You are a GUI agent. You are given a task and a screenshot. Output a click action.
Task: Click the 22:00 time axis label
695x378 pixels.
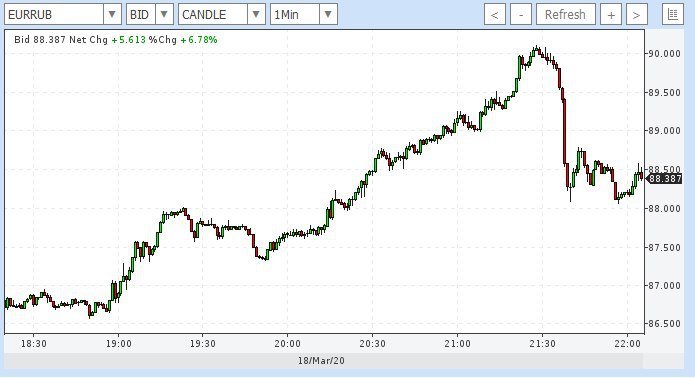[628, 344]
